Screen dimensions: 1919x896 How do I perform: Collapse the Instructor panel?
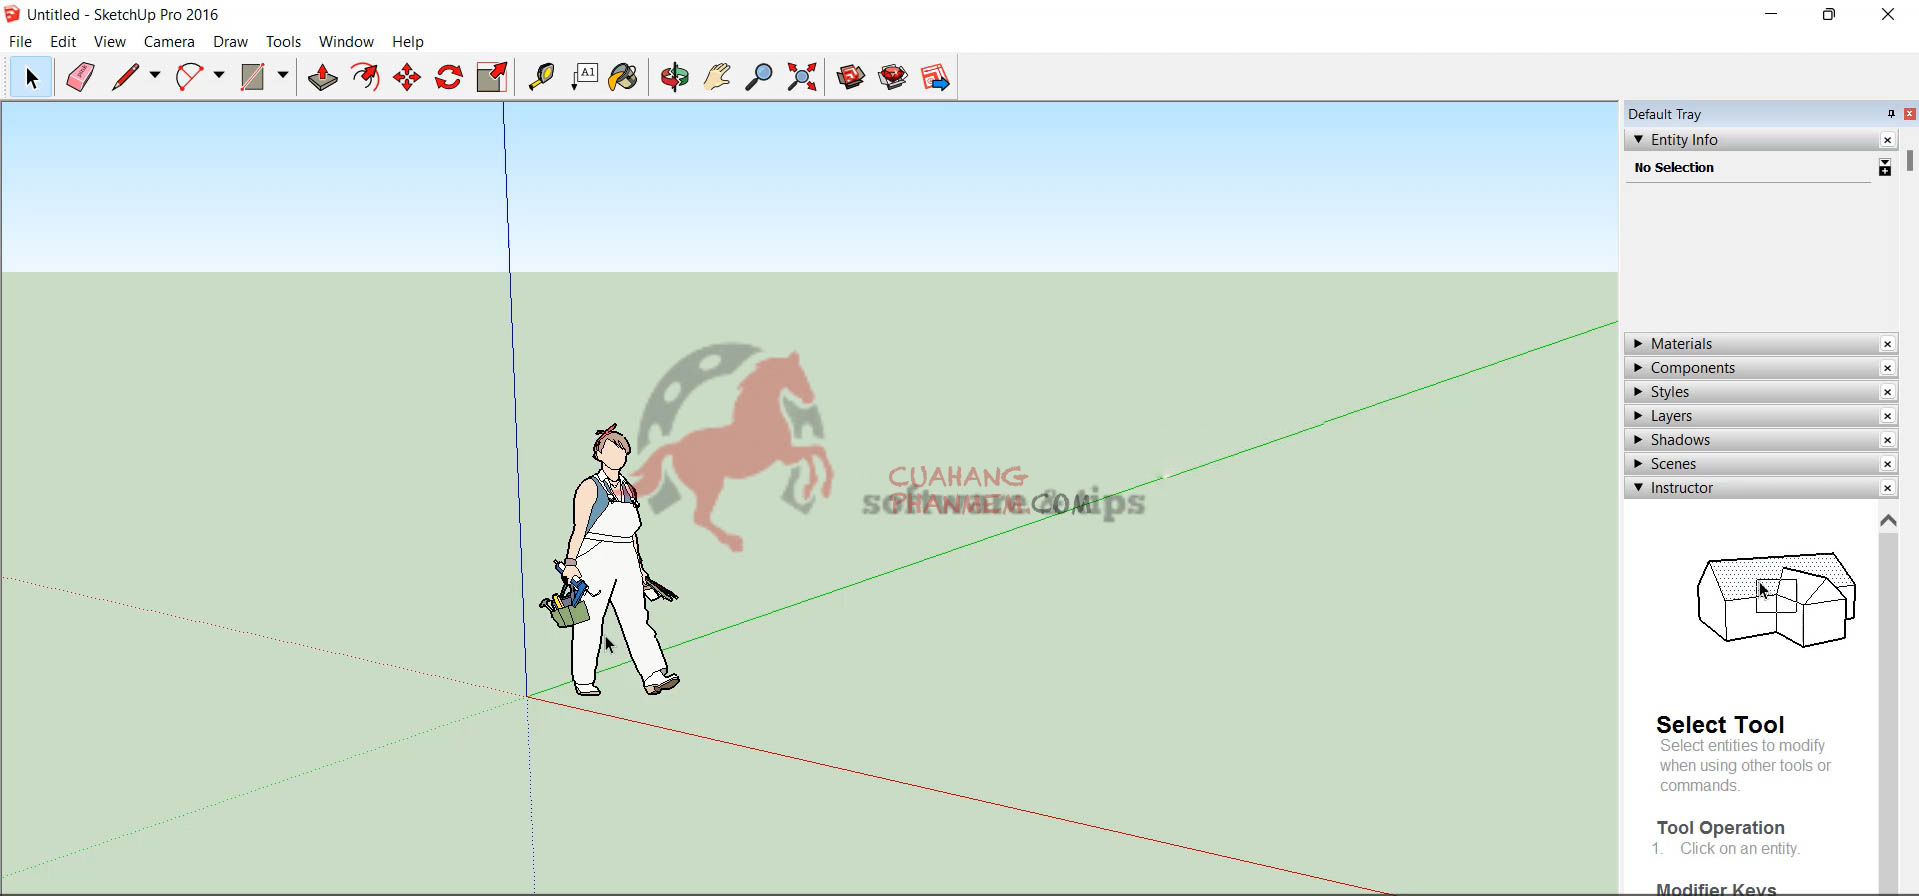point(1638,488)
